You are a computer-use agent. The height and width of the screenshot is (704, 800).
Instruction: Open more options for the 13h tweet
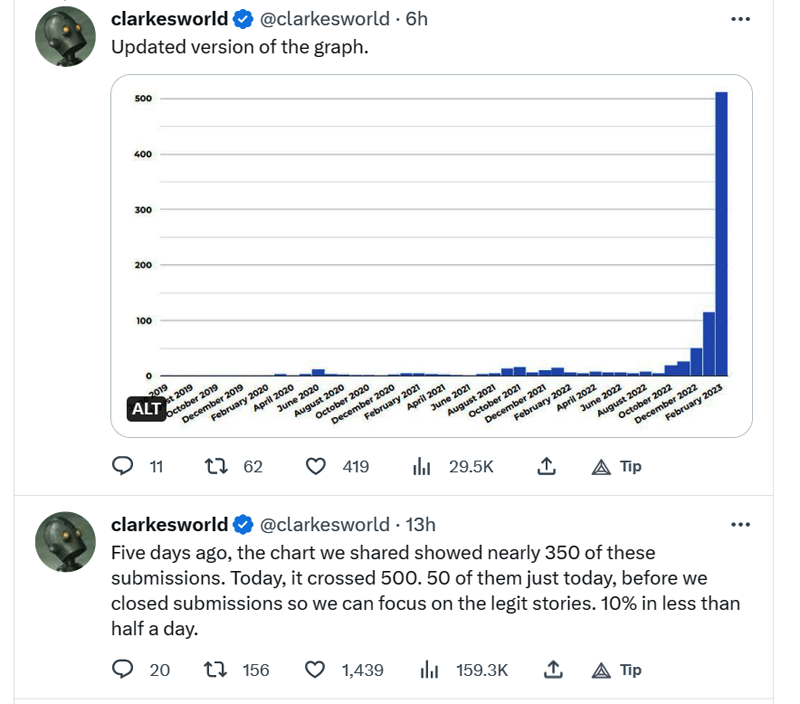click(x=740, y=524)
